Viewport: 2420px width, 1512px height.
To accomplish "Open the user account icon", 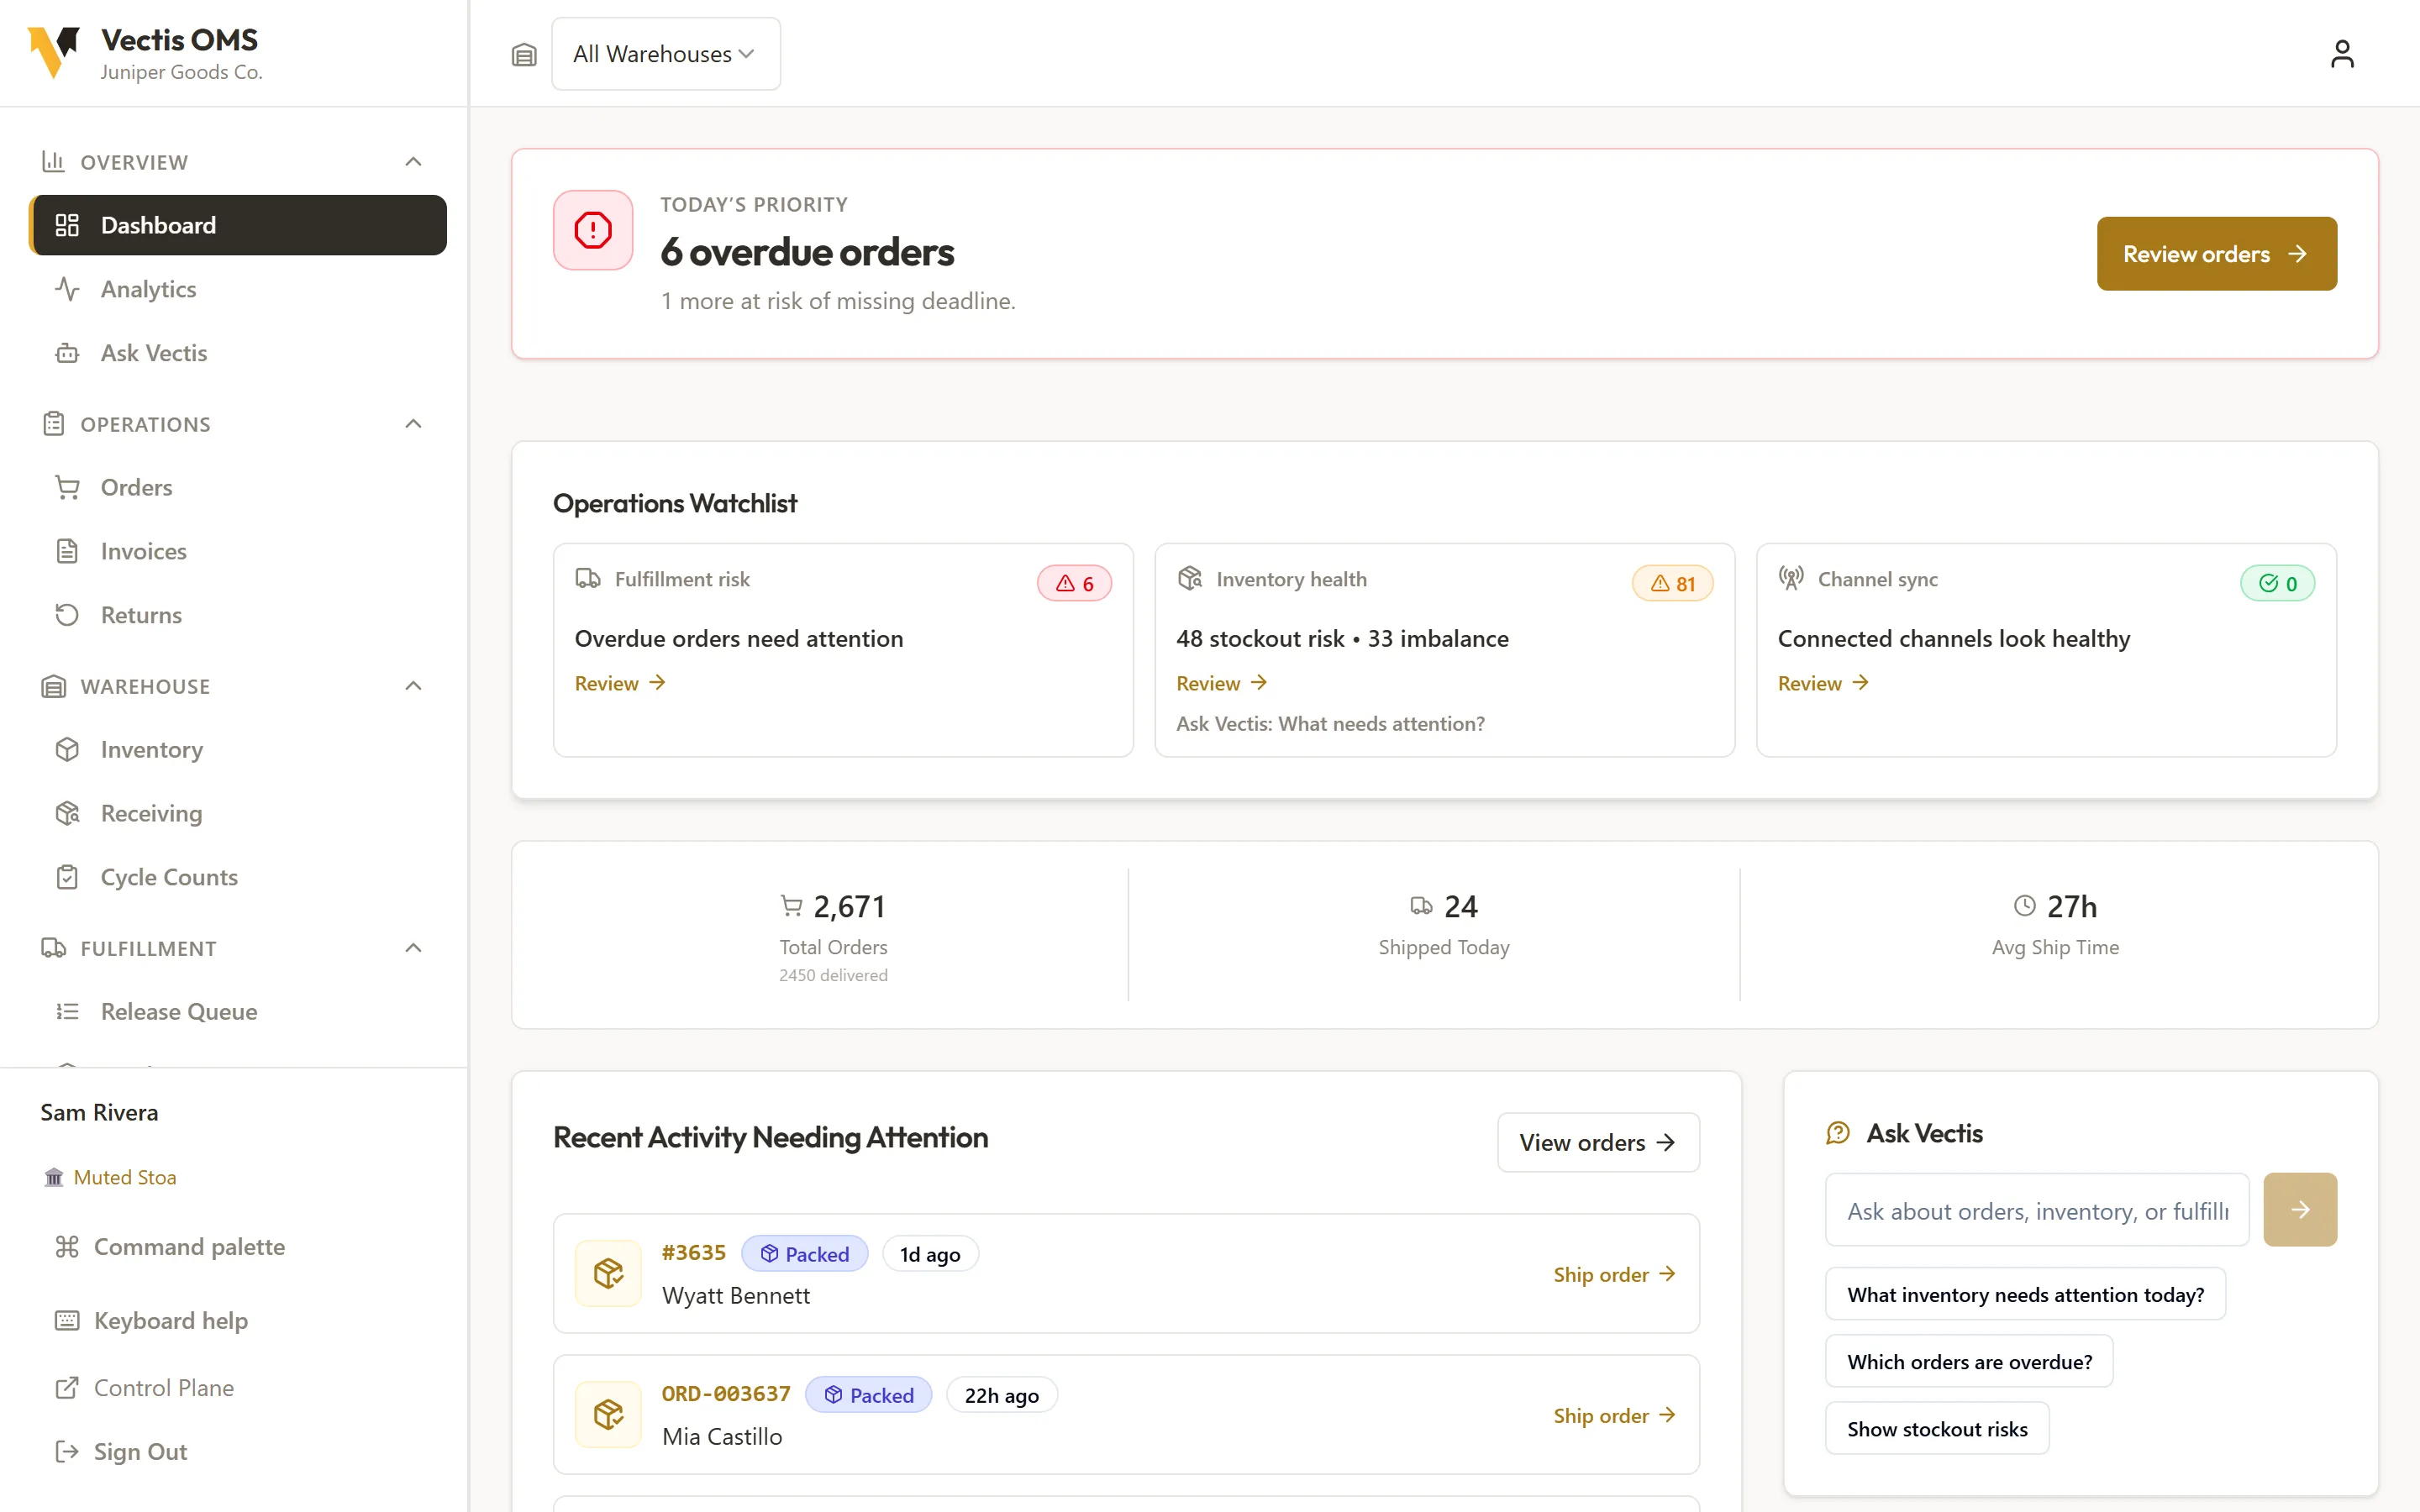I will click(2341, 54).
